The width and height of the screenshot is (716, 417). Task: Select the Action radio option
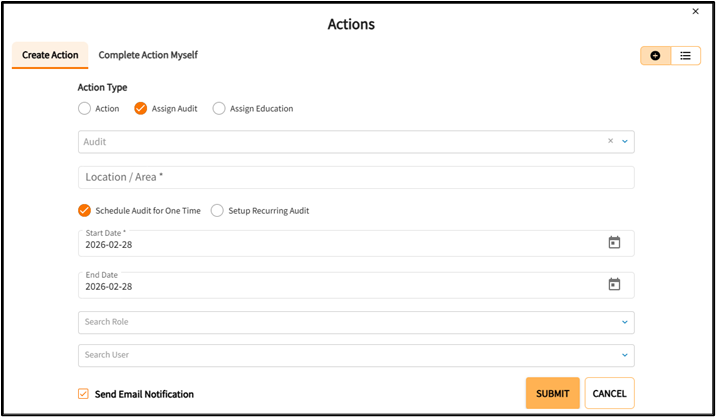pyautogui.click(x=85, y=108)
